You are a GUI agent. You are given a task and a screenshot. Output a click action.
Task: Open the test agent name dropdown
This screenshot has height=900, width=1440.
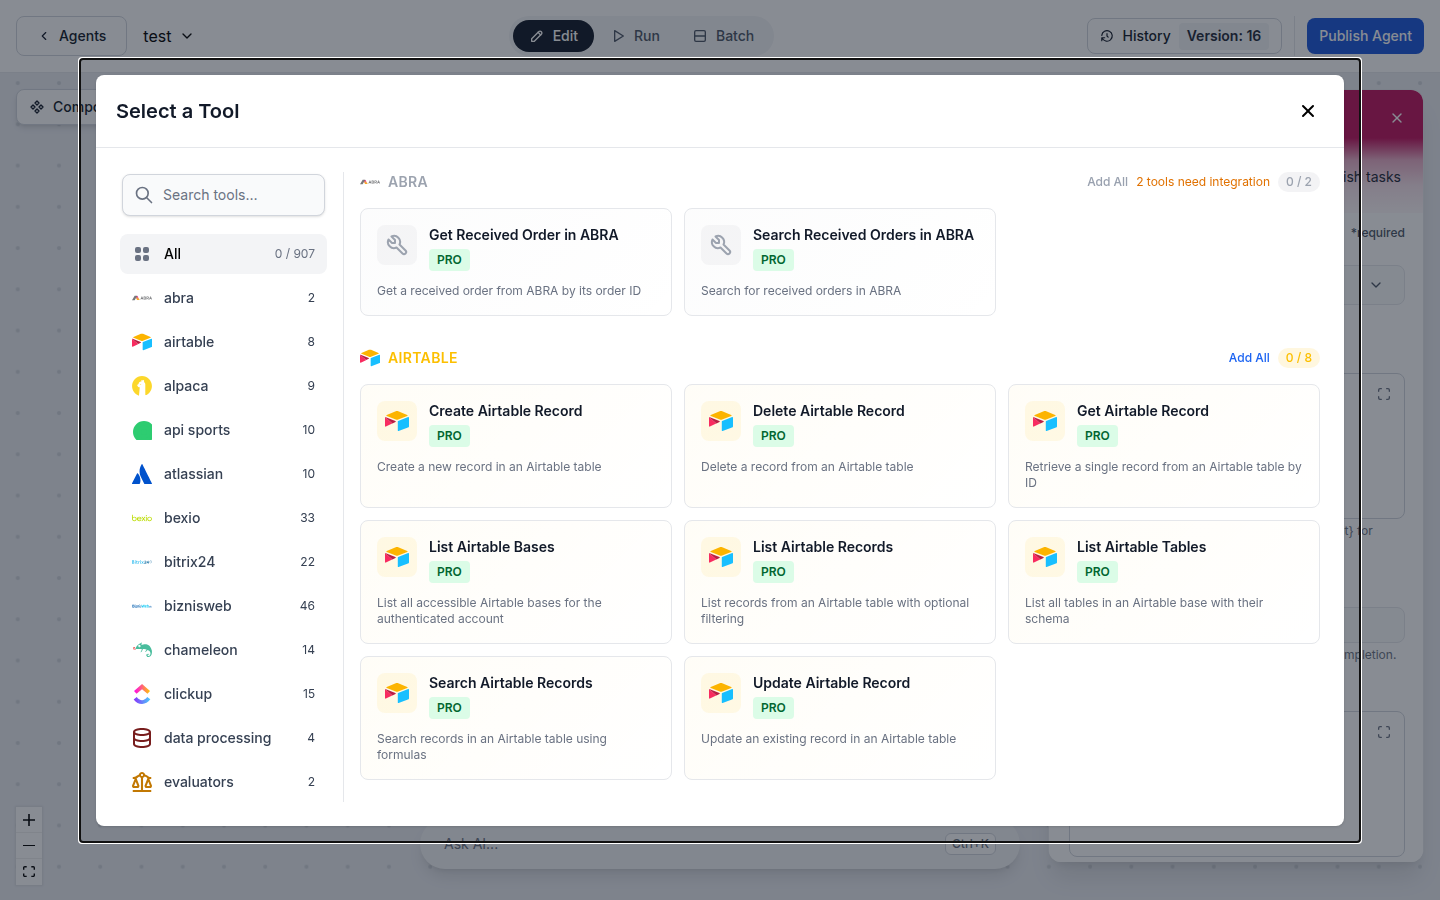click(167, 35)
